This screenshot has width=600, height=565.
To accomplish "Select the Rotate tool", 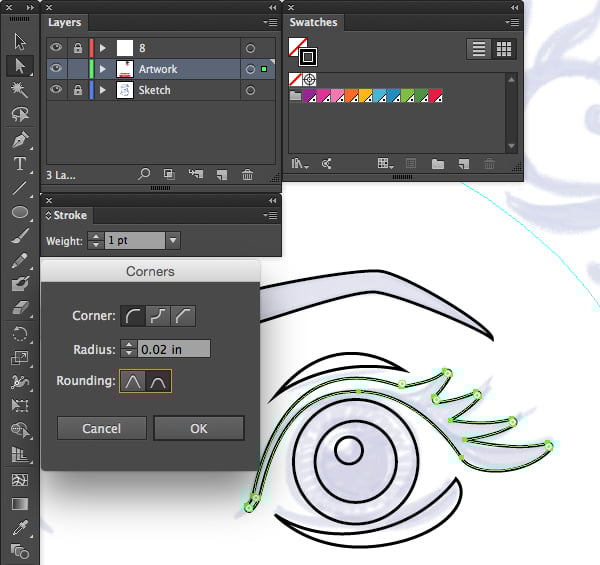I will coord(20,334).
